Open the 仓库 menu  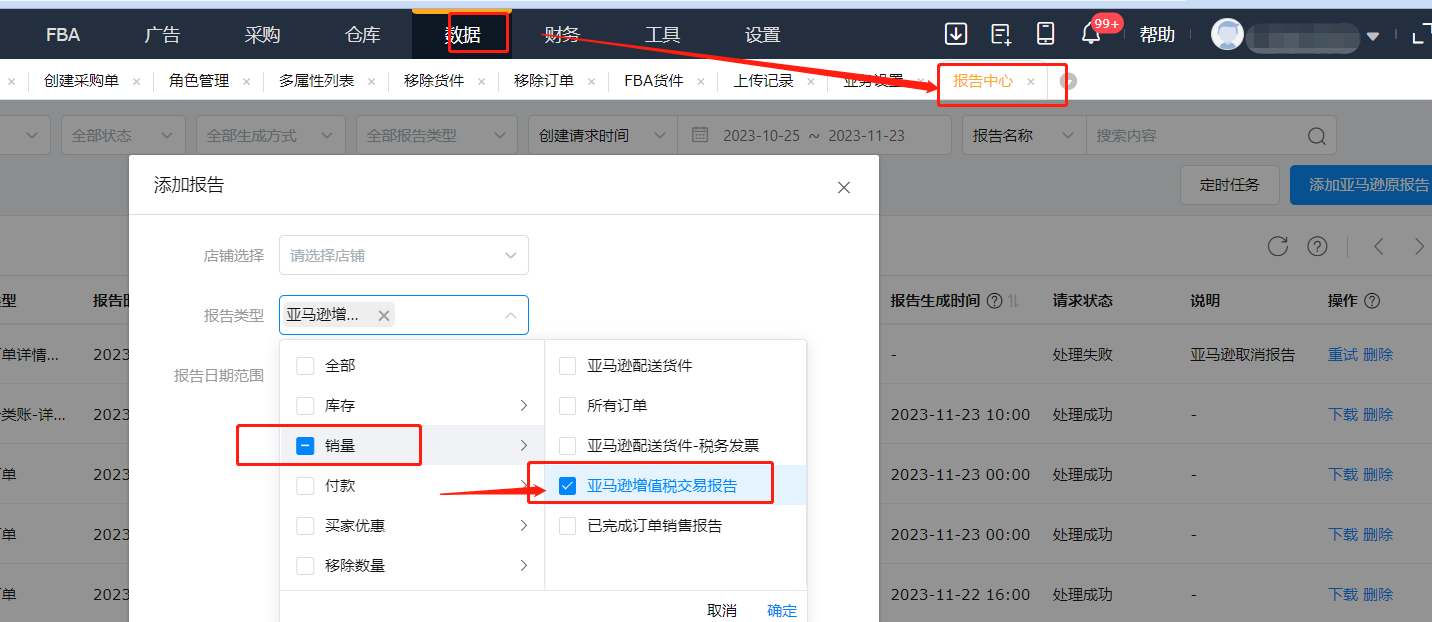click(362, 35)
